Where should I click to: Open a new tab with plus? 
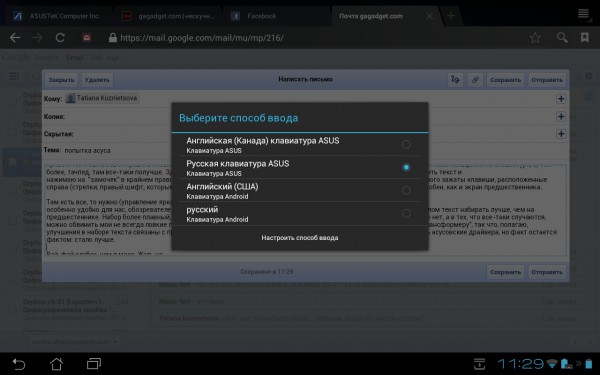[x=451, y=16]
